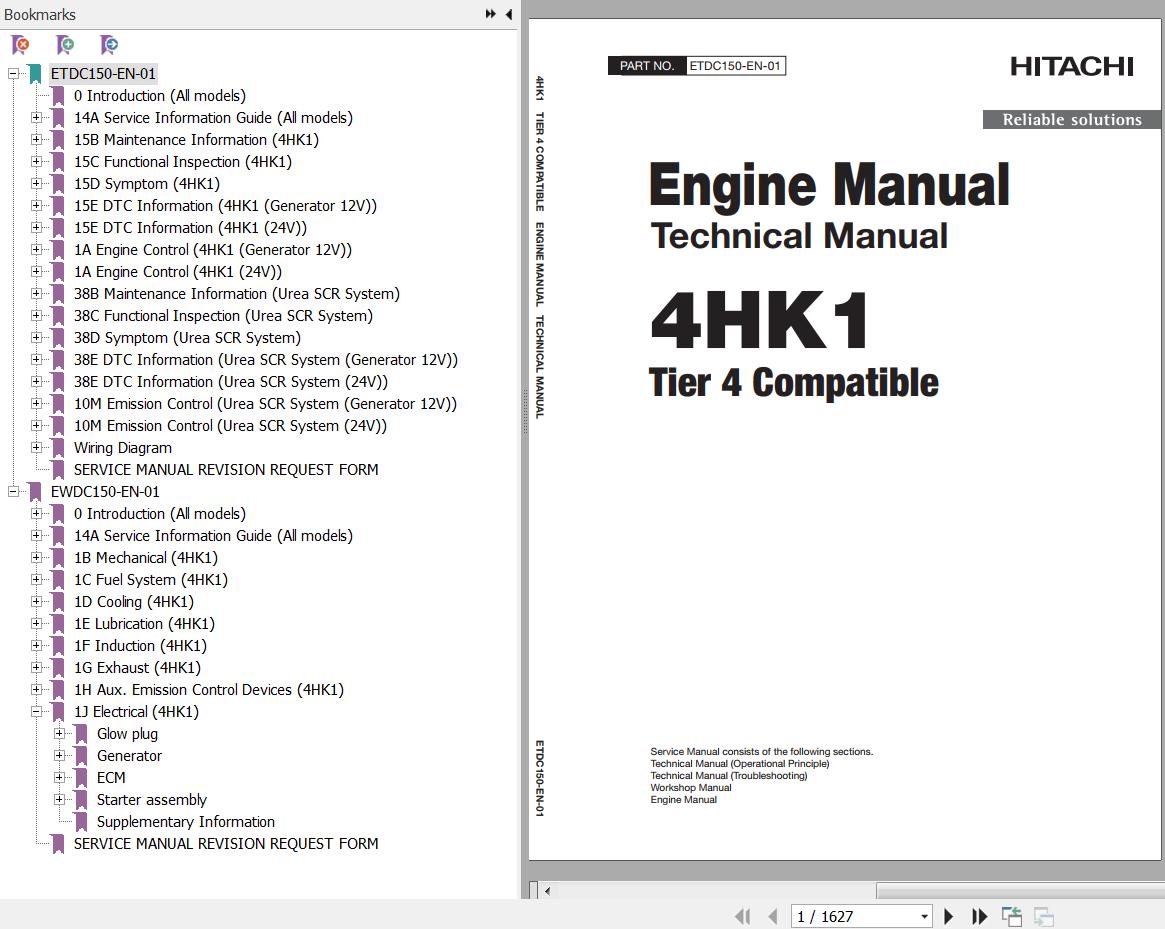Open the Supplementary Information bookmark
The height and width of the screenshot is (929, 1165).
(186, 821)
